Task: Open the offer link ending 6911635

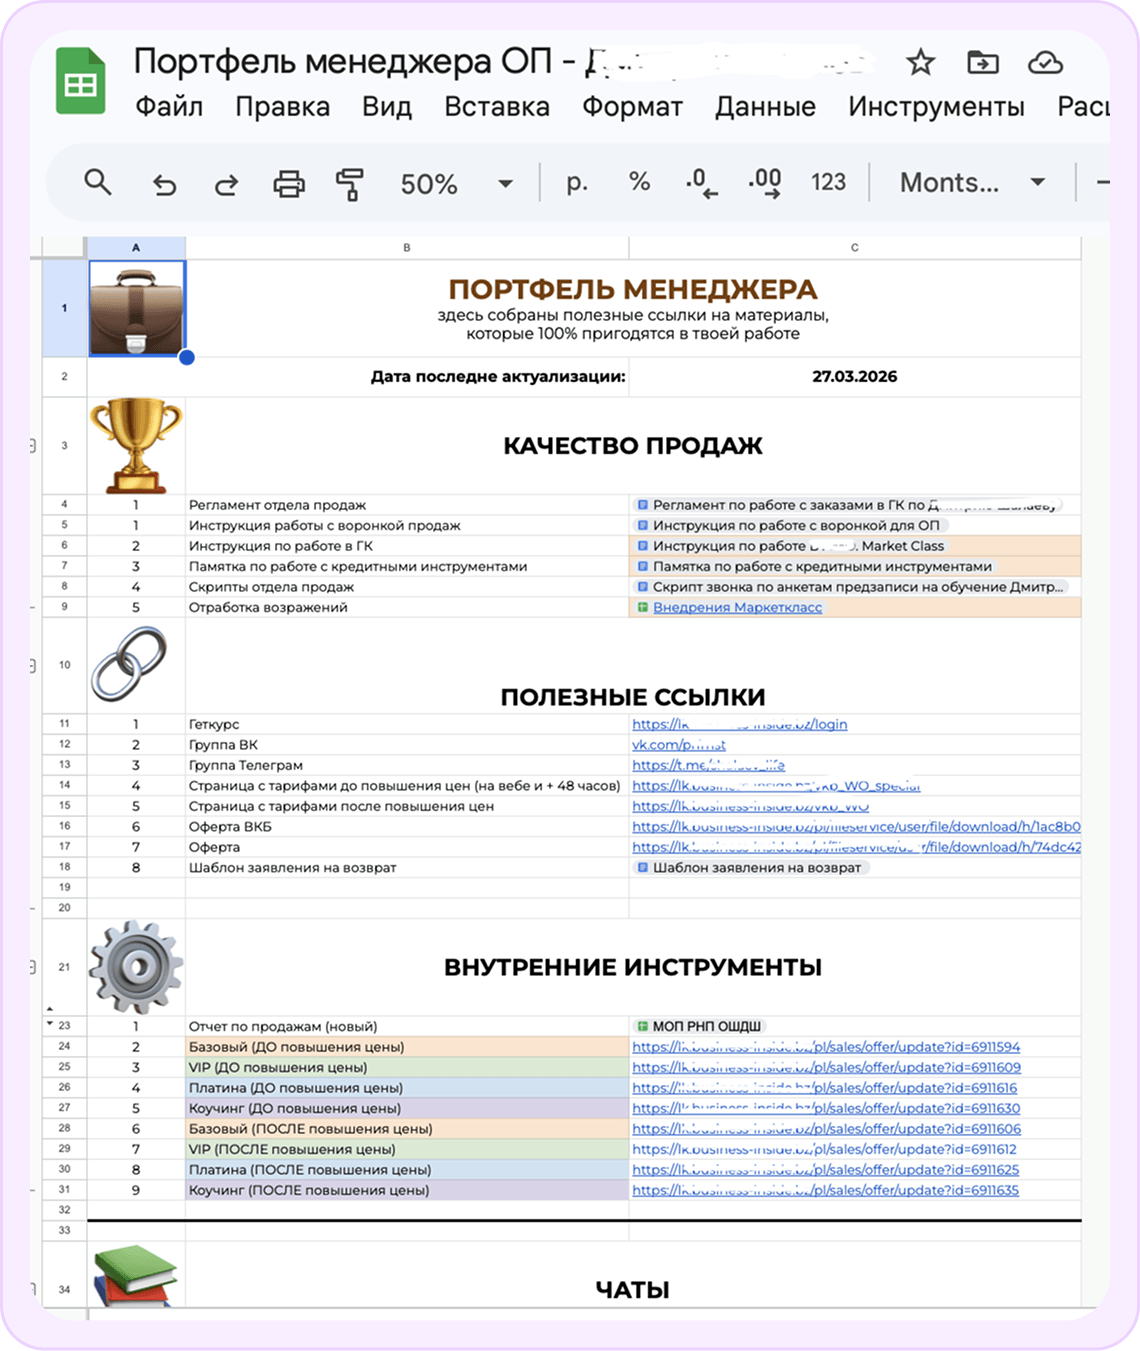Action: click(x=825, y=1190)
